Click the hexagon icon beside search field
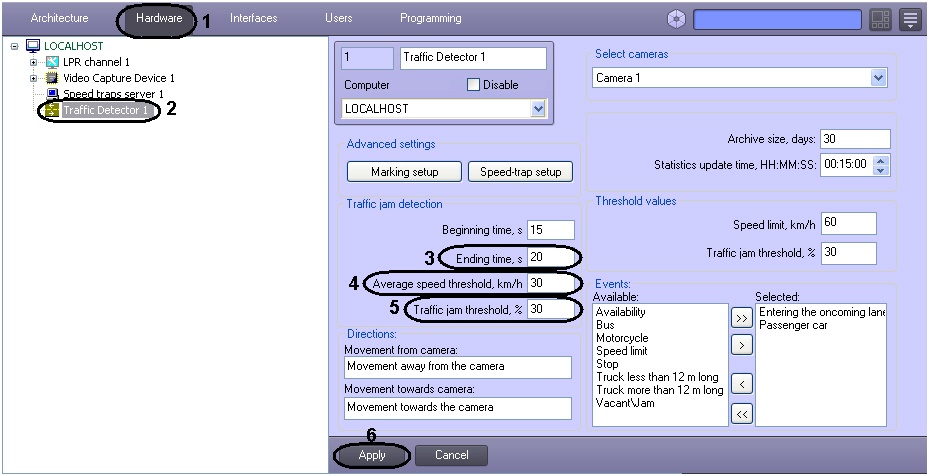Screen dimensions: 929x476 click(x=676, y=20)
